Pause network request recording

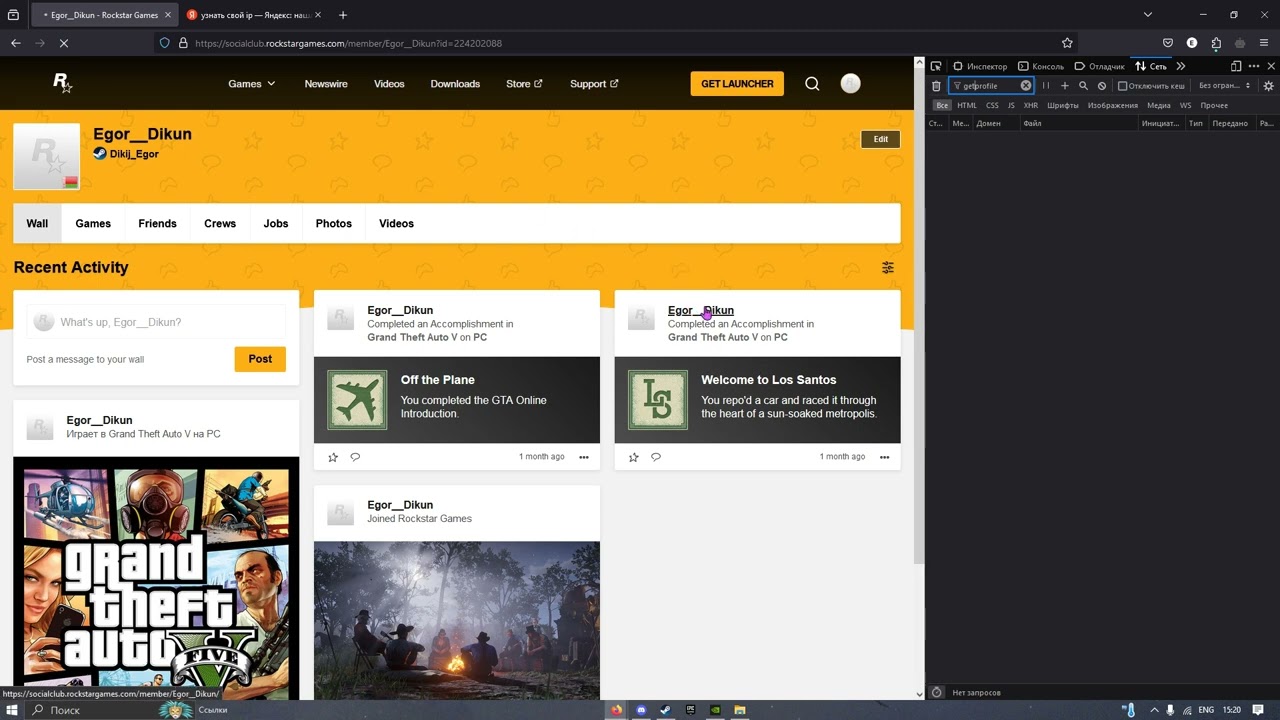coord(1046,86)
